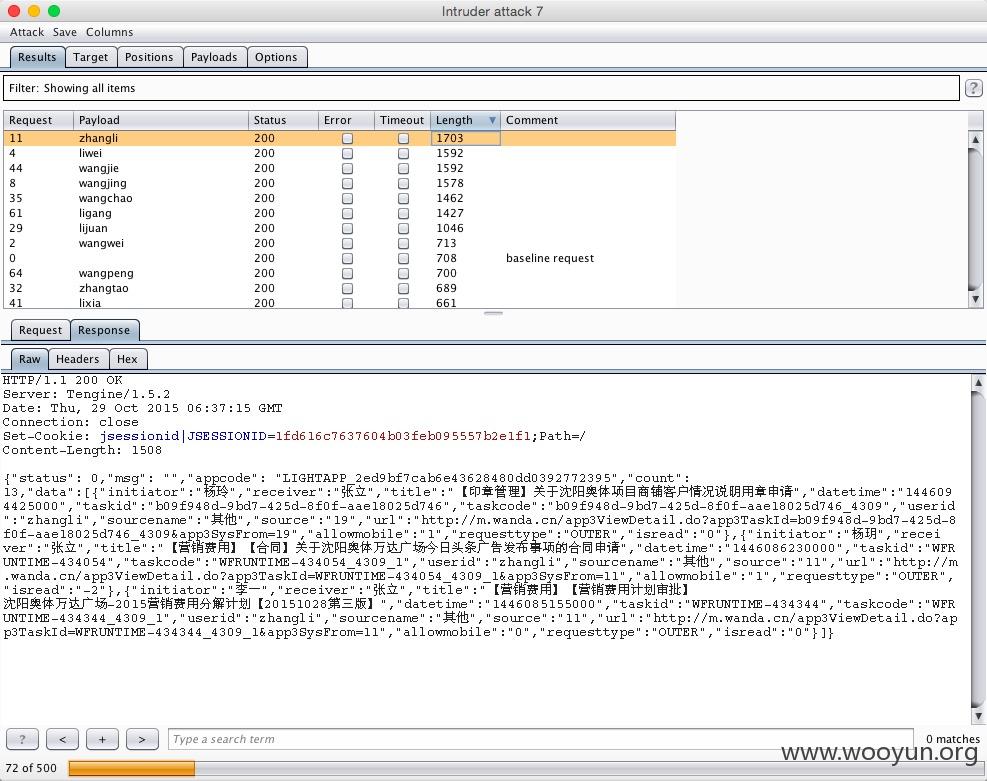987x781 pixels.
Task: Click response pane scroll-down arrow
Action: [978, 716]
